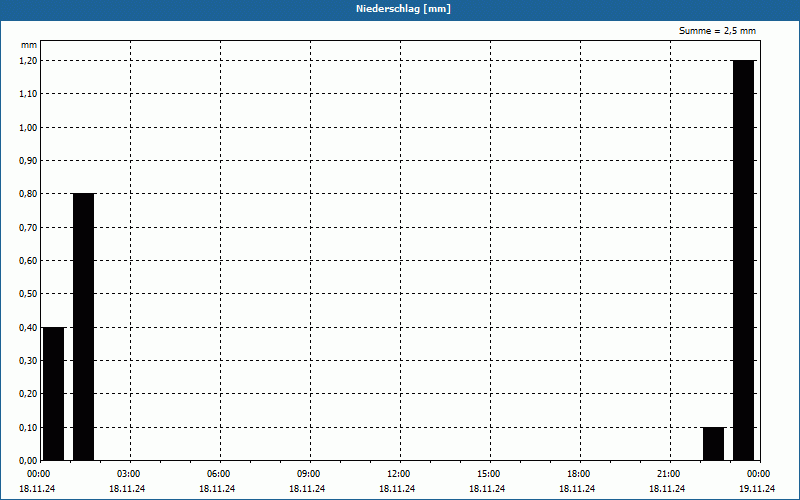This screenshot has width=800, height=500.
Task: Click the 0,00 y-axis label
Action: coord(28,461)
